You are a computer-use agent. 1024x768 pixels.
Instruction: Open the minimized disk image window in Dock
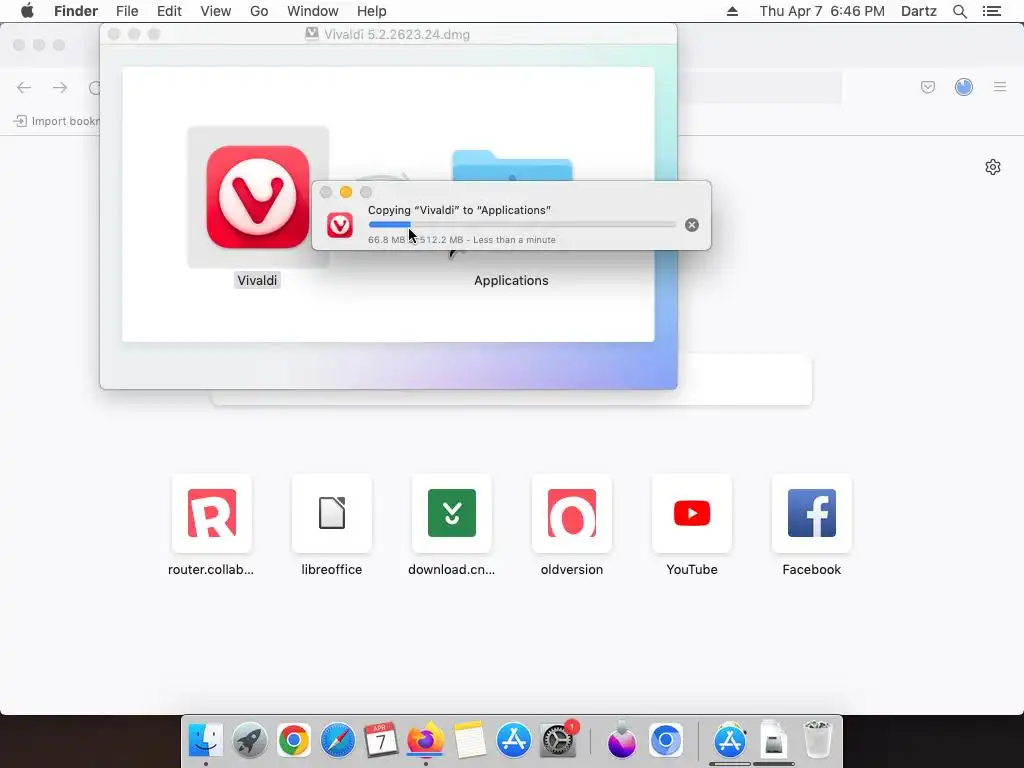pos(774,741)
